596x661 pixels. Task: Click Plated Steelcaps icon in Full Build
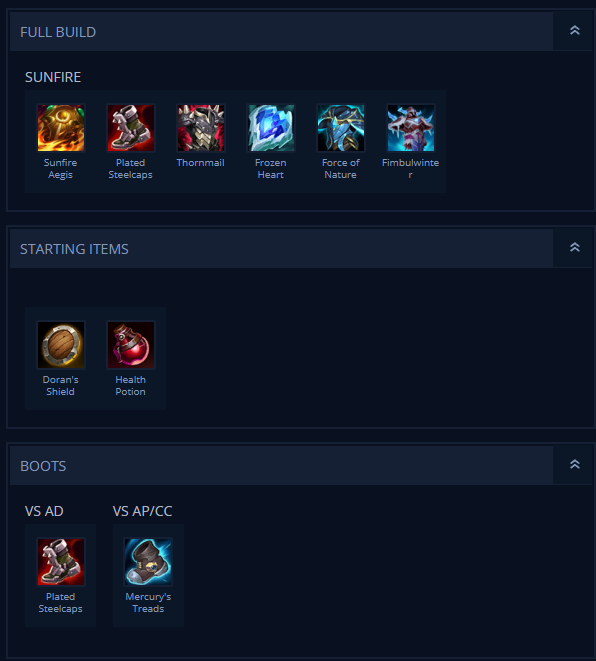coord(131,128)
